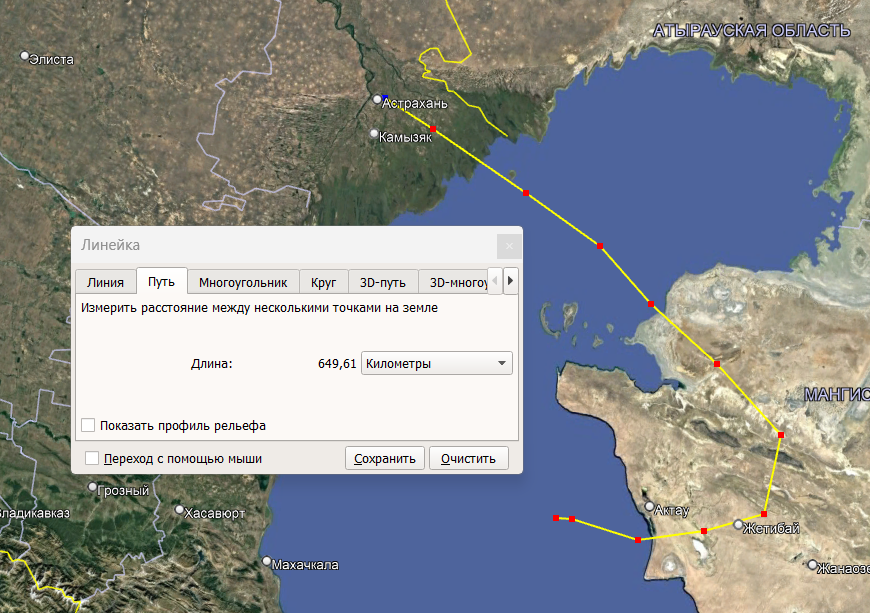Screen dimensions: 870x613
Task: Close the Линейка ruler dialog
Action: [x=509, y=246]
